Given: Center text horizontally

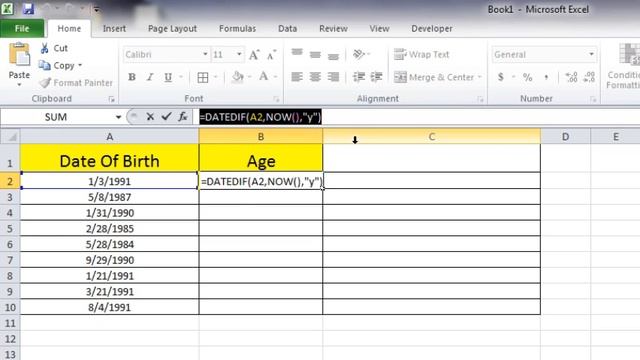Looking at the screenshot, I should pyautogui.click(x=315, y=77).
